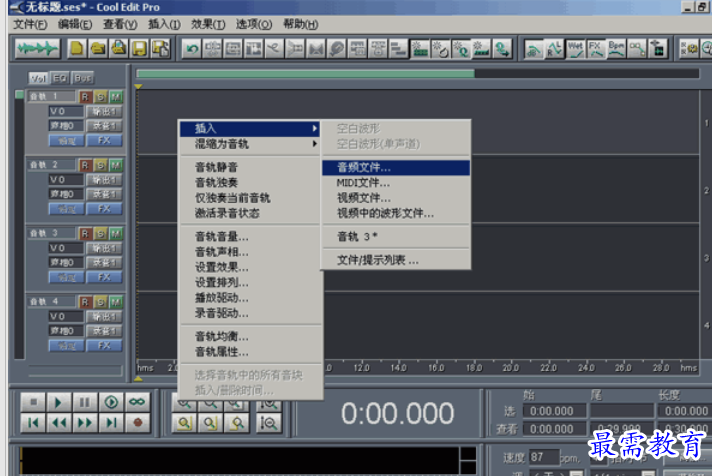Choose 音频文件... from insert submenu
This screenshot has width=712, height=476.
(x=396, y=168)
